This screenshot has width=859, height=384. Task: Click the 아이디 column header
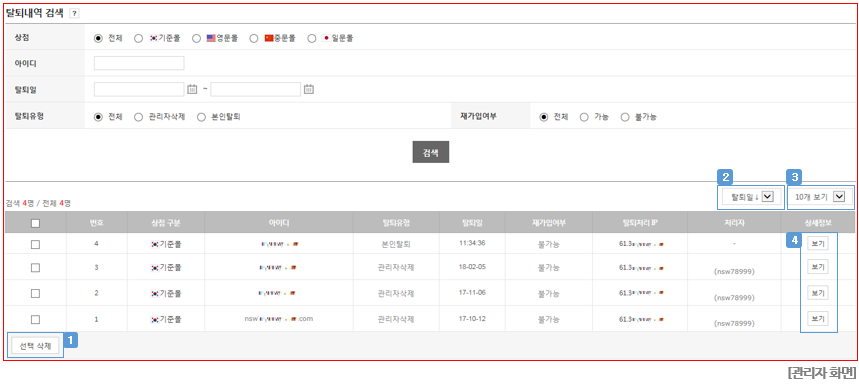pyautogui.click(x=279, y=222)
